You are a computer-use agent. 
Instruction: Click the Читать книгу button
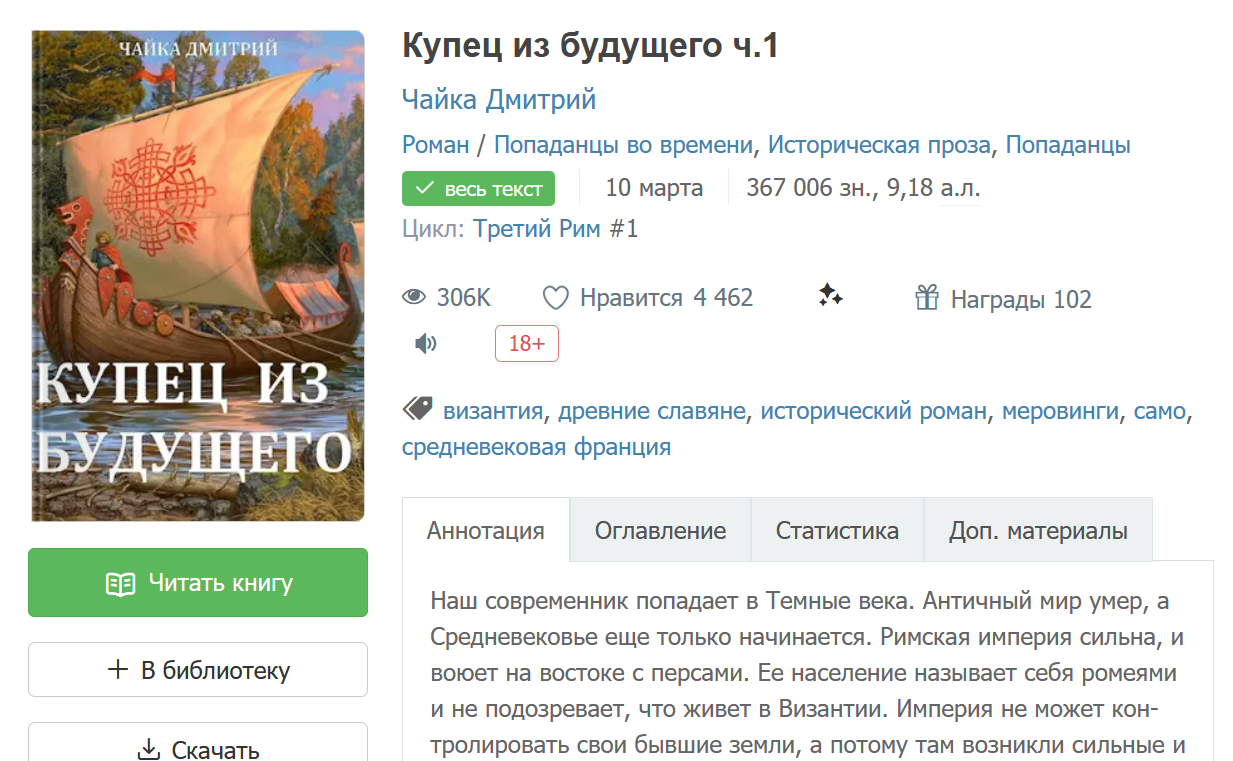198,583
